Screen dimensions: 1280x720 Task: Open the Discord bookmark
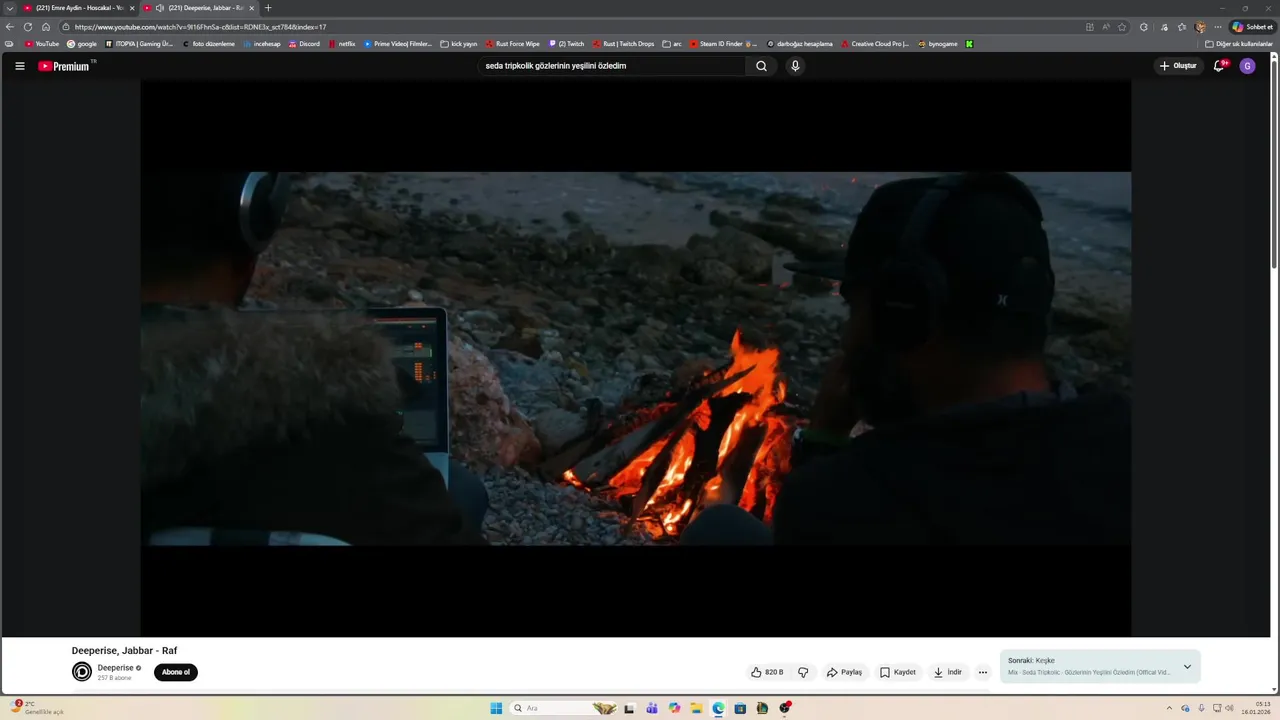pos(304,44)
